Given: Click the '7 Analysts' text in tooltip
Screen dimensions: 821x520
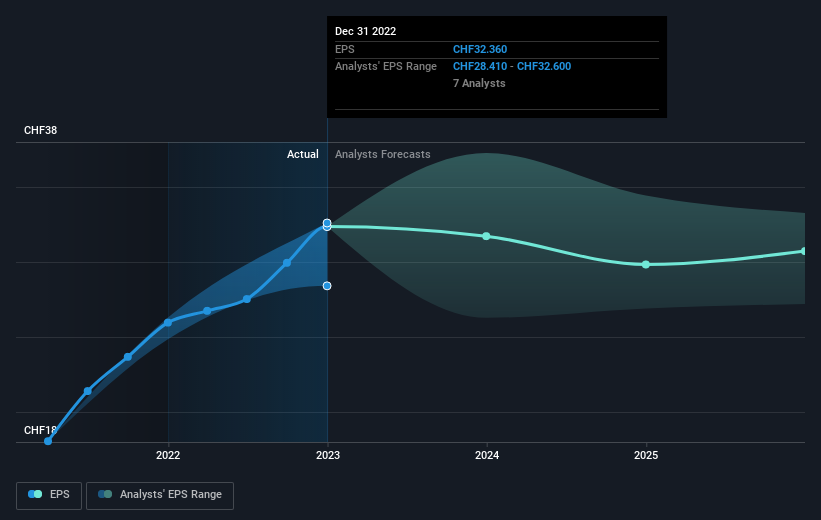Looking at the screenshot, I should tap(479, 83).
